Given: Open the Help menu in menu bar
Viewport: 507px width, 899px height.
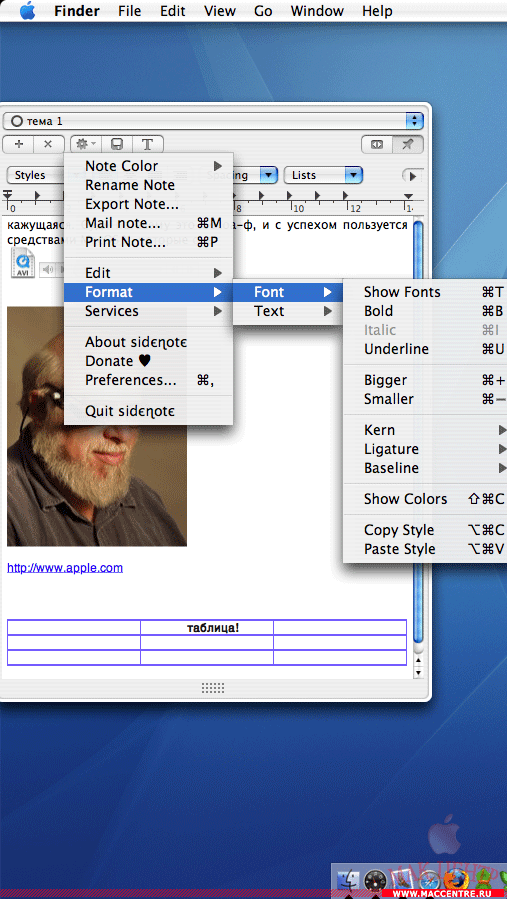Looking at the screenshot, I should coord(377,11).
